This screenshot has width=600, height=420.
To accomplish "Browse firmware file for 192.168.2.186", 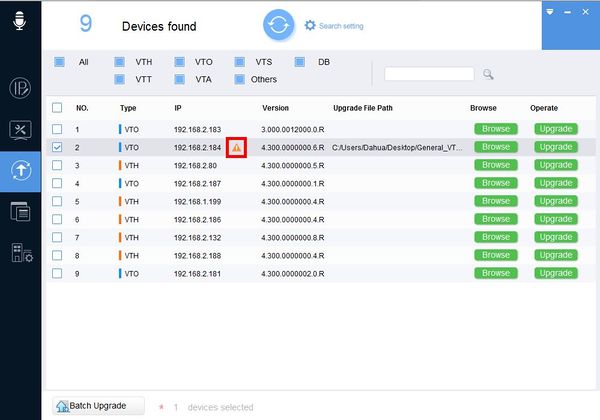I will (x=496, y=219).
